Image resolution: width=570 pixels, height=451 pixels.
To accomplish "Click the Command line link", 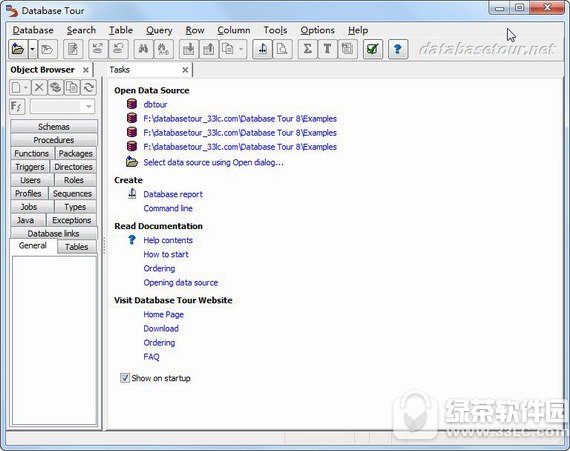I will coord(168,208).
